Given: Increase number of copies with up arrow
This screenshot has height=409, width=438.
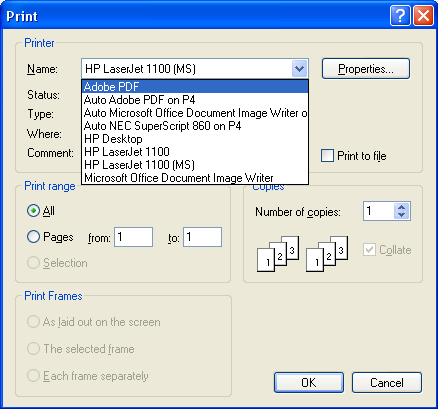Looking at the screenshot, I should (x=402, y=207).
